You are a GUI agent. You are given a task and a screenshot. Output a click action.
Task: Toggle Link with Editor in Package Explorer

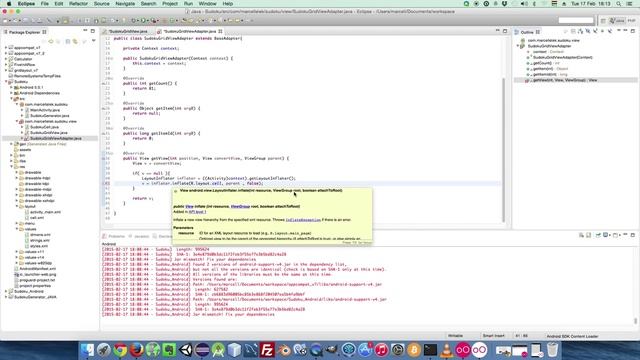point(75,41)
